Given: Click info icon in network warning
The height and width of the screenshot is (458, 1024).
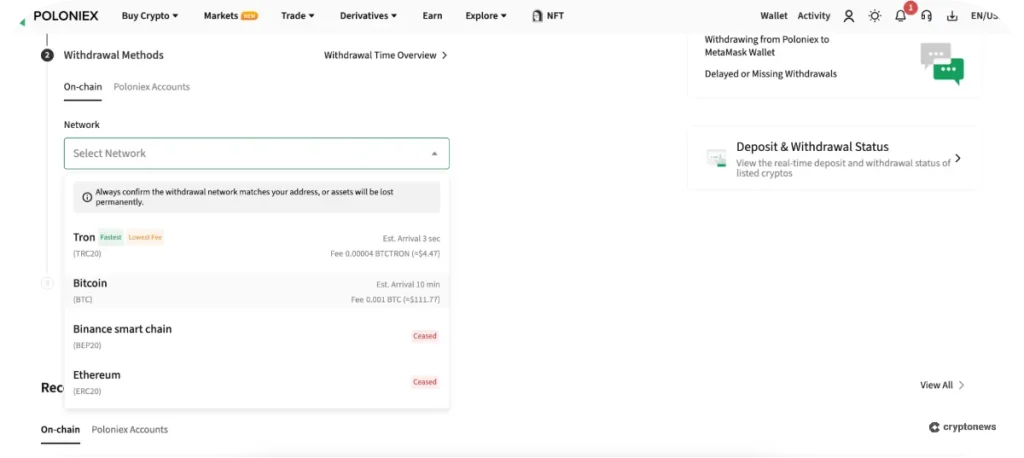Looking at the screenshot, I should click(x=87, y=197).
